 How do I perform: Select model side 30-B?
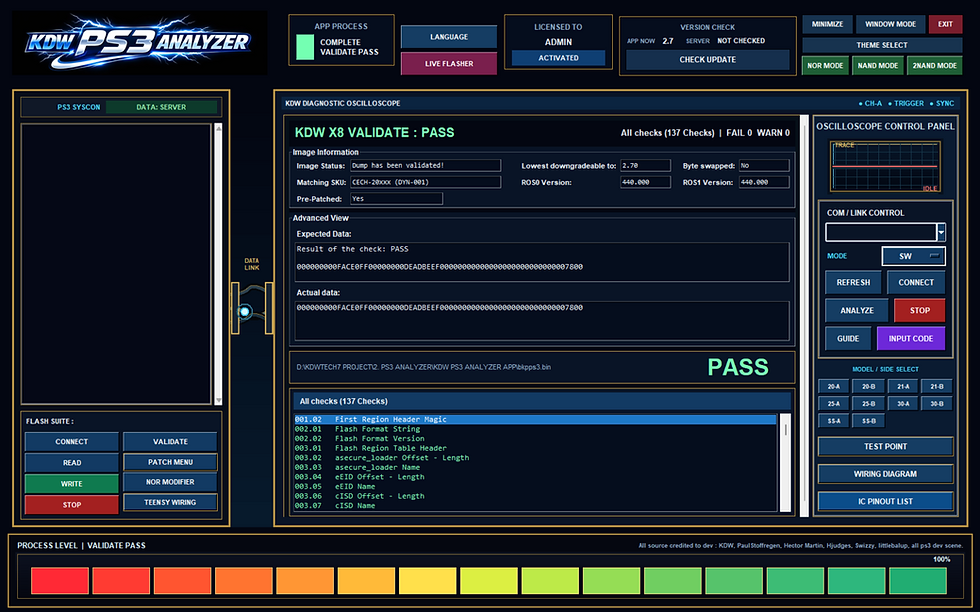click(937, 404)
